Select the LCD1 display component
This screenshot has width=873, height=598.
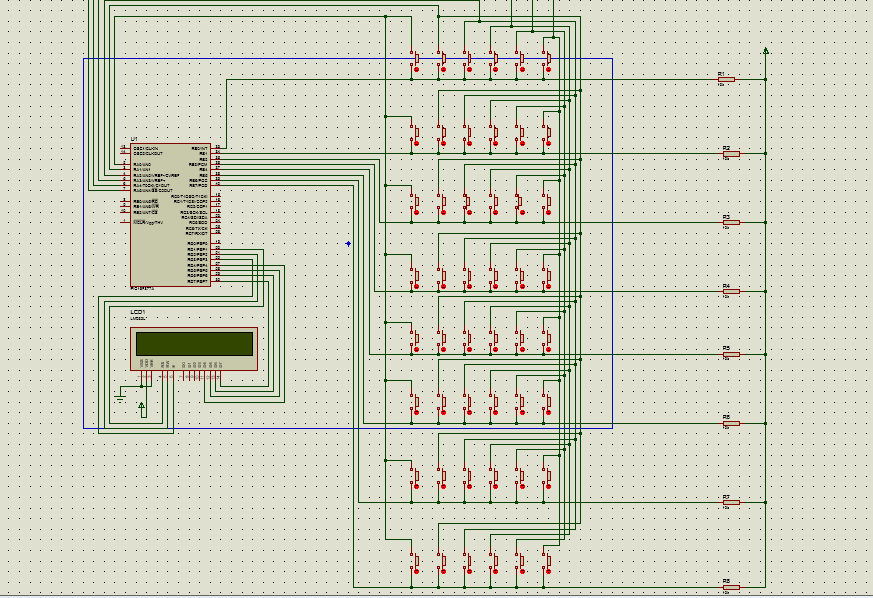pyautogui.click(x=194, y=349)
